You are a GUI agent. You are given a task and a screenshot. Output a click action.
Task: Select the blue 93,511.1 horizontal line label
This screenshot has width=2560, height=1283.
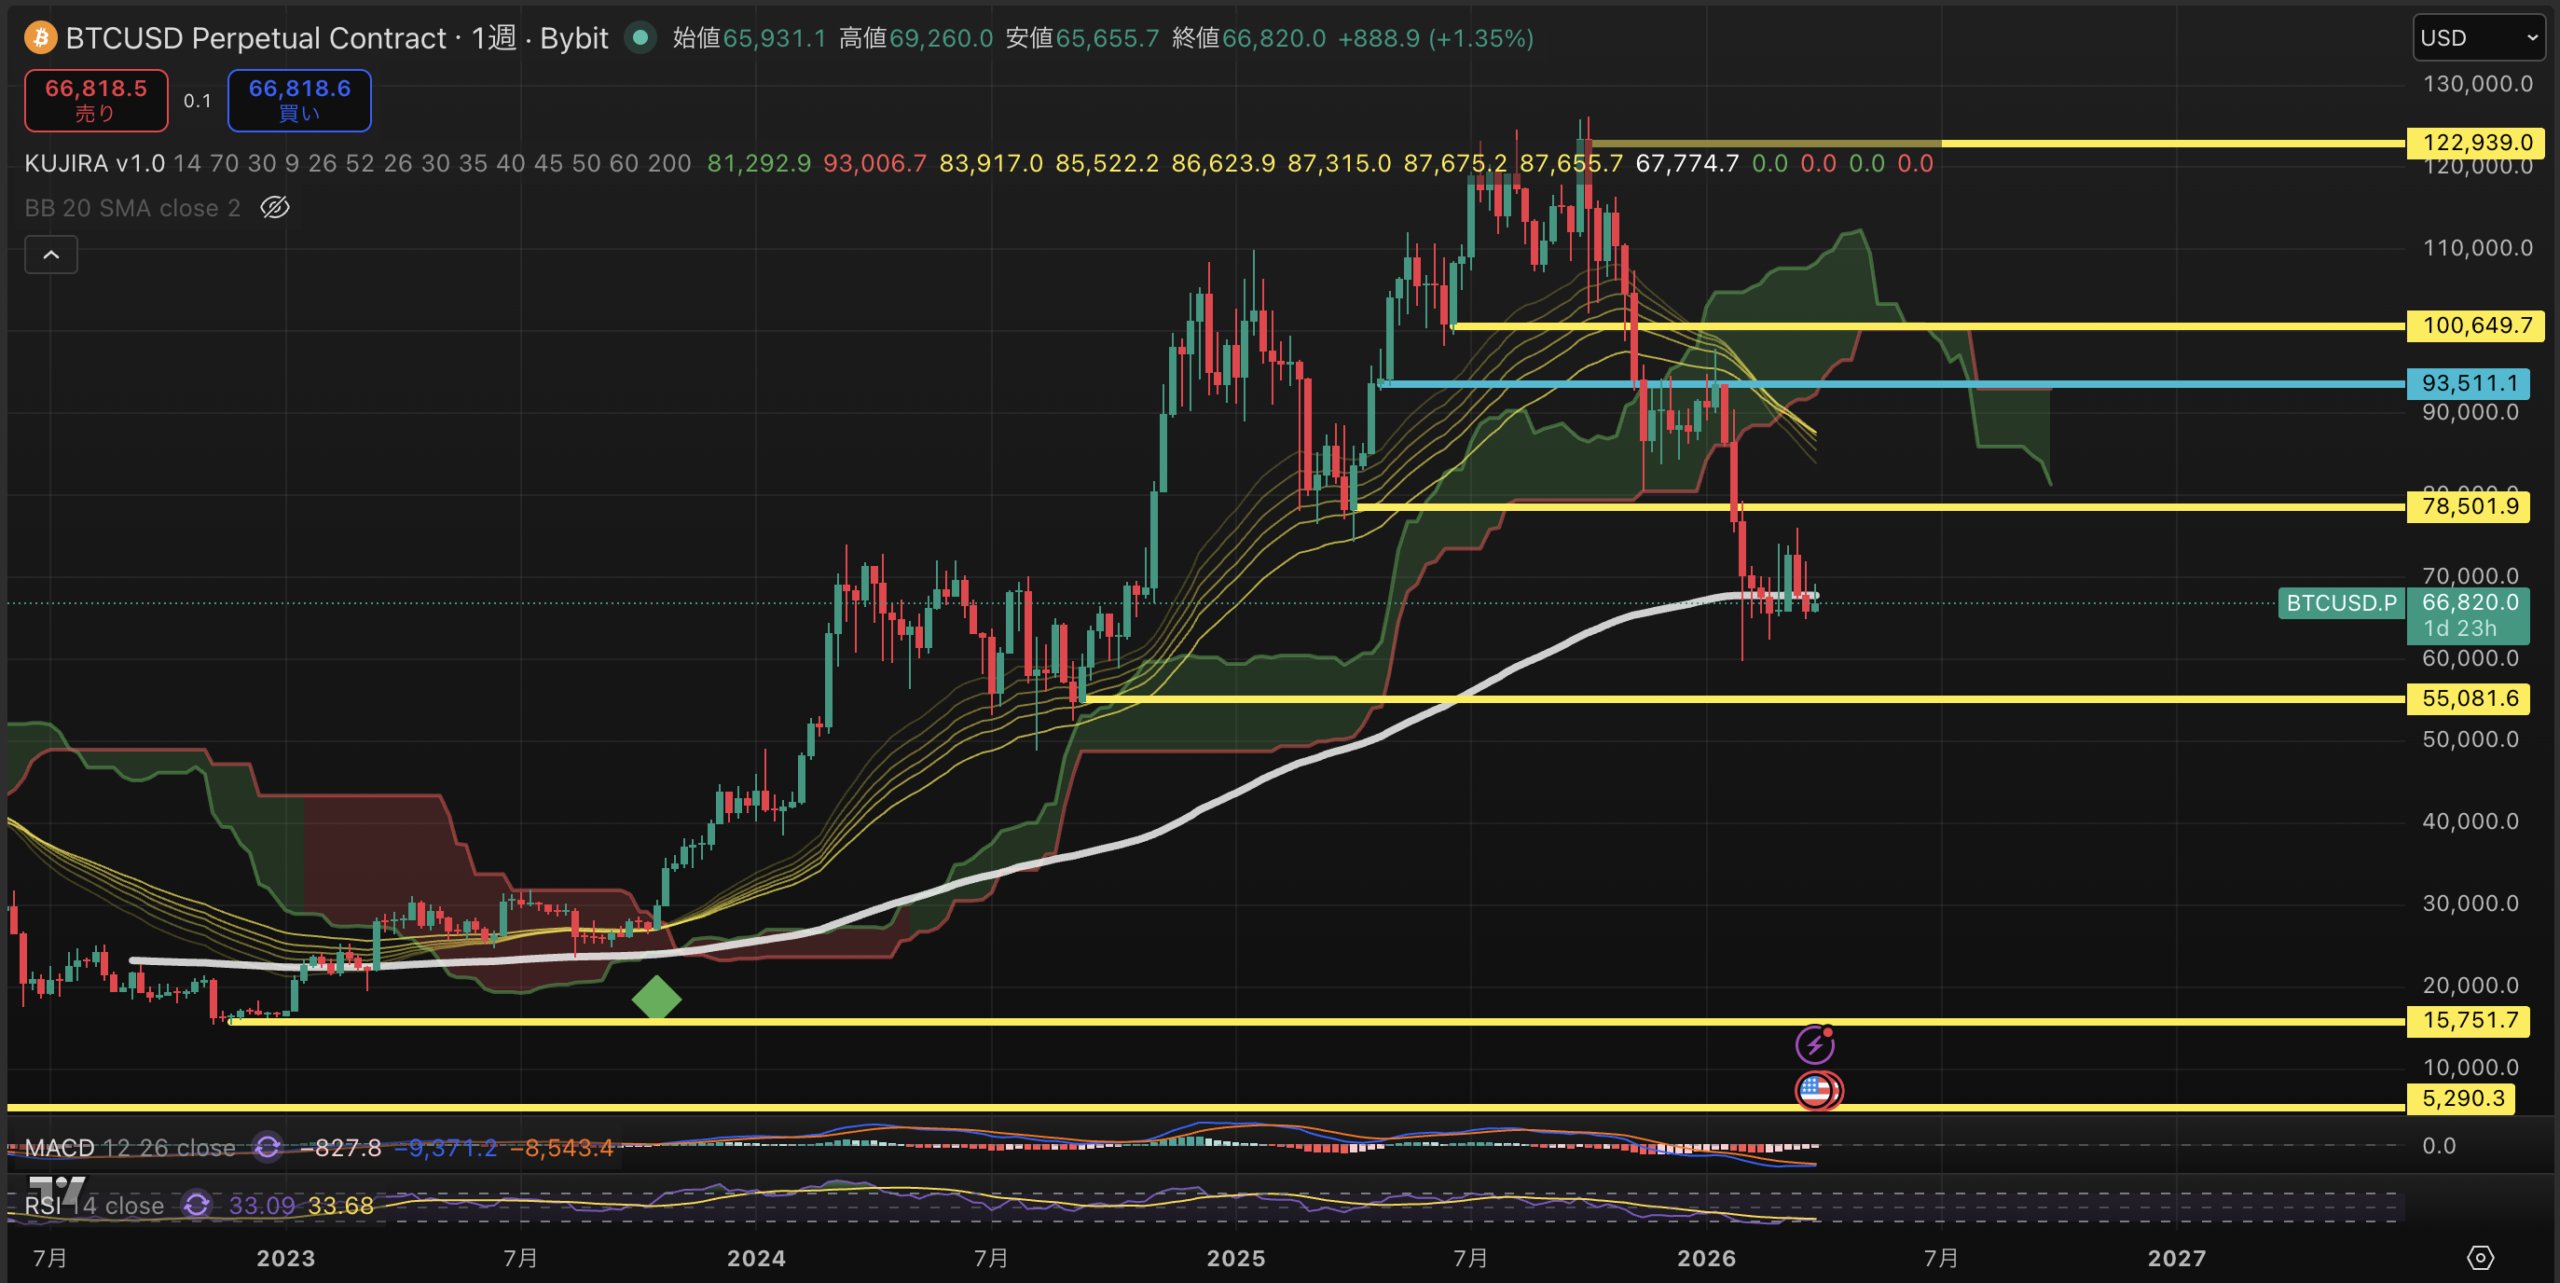point(2468,383)
